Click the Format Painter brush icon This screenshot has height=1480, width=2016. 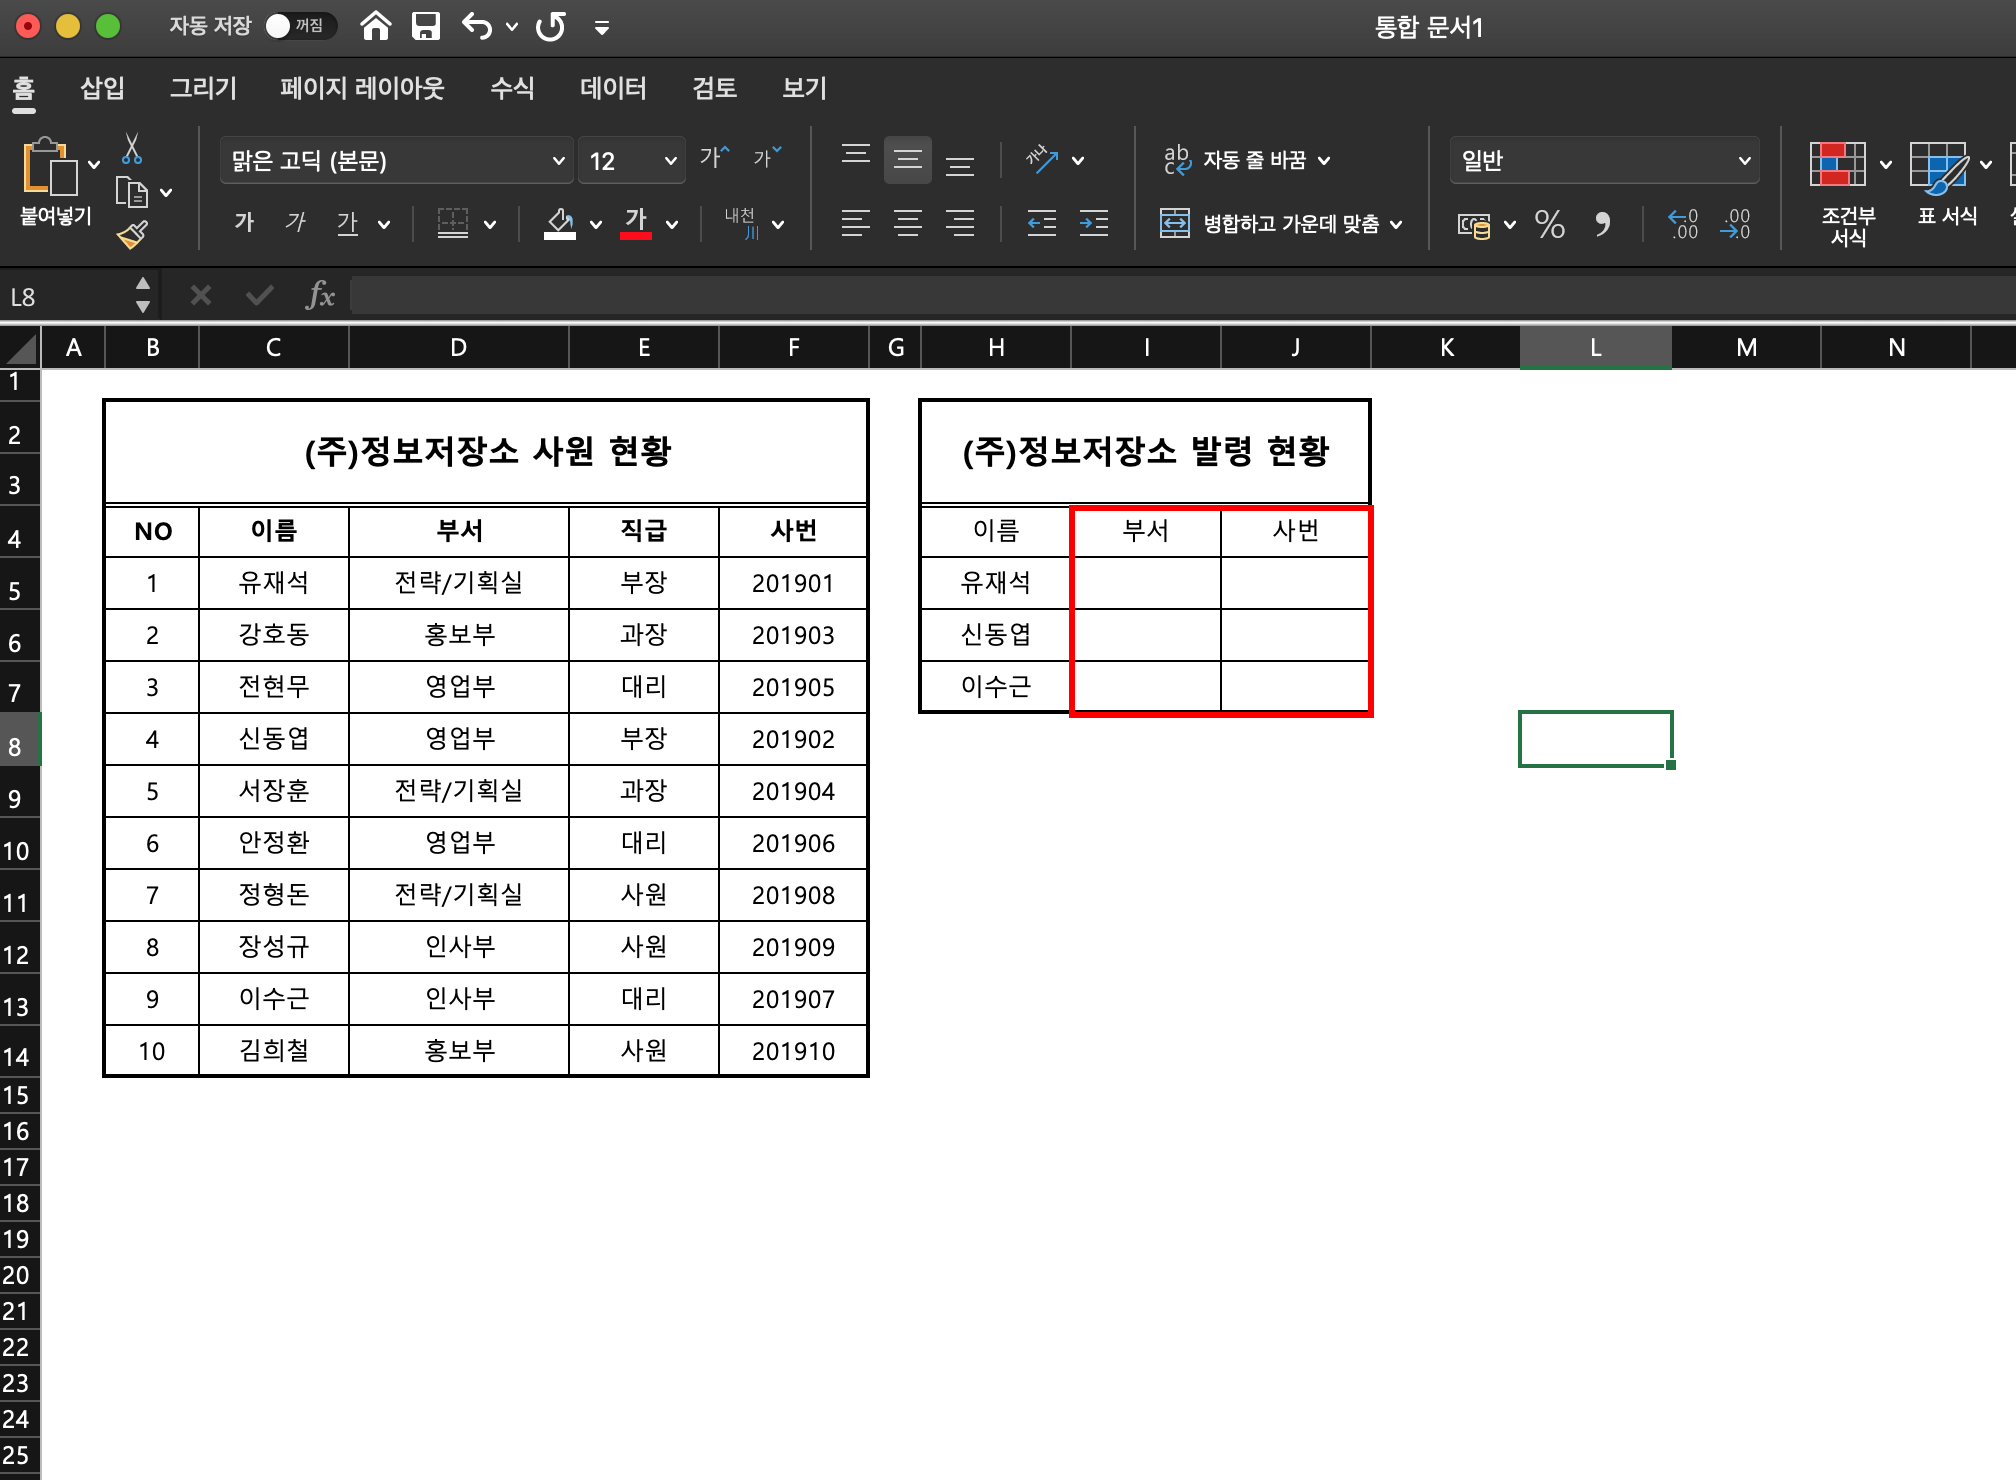tap(132, 235)
